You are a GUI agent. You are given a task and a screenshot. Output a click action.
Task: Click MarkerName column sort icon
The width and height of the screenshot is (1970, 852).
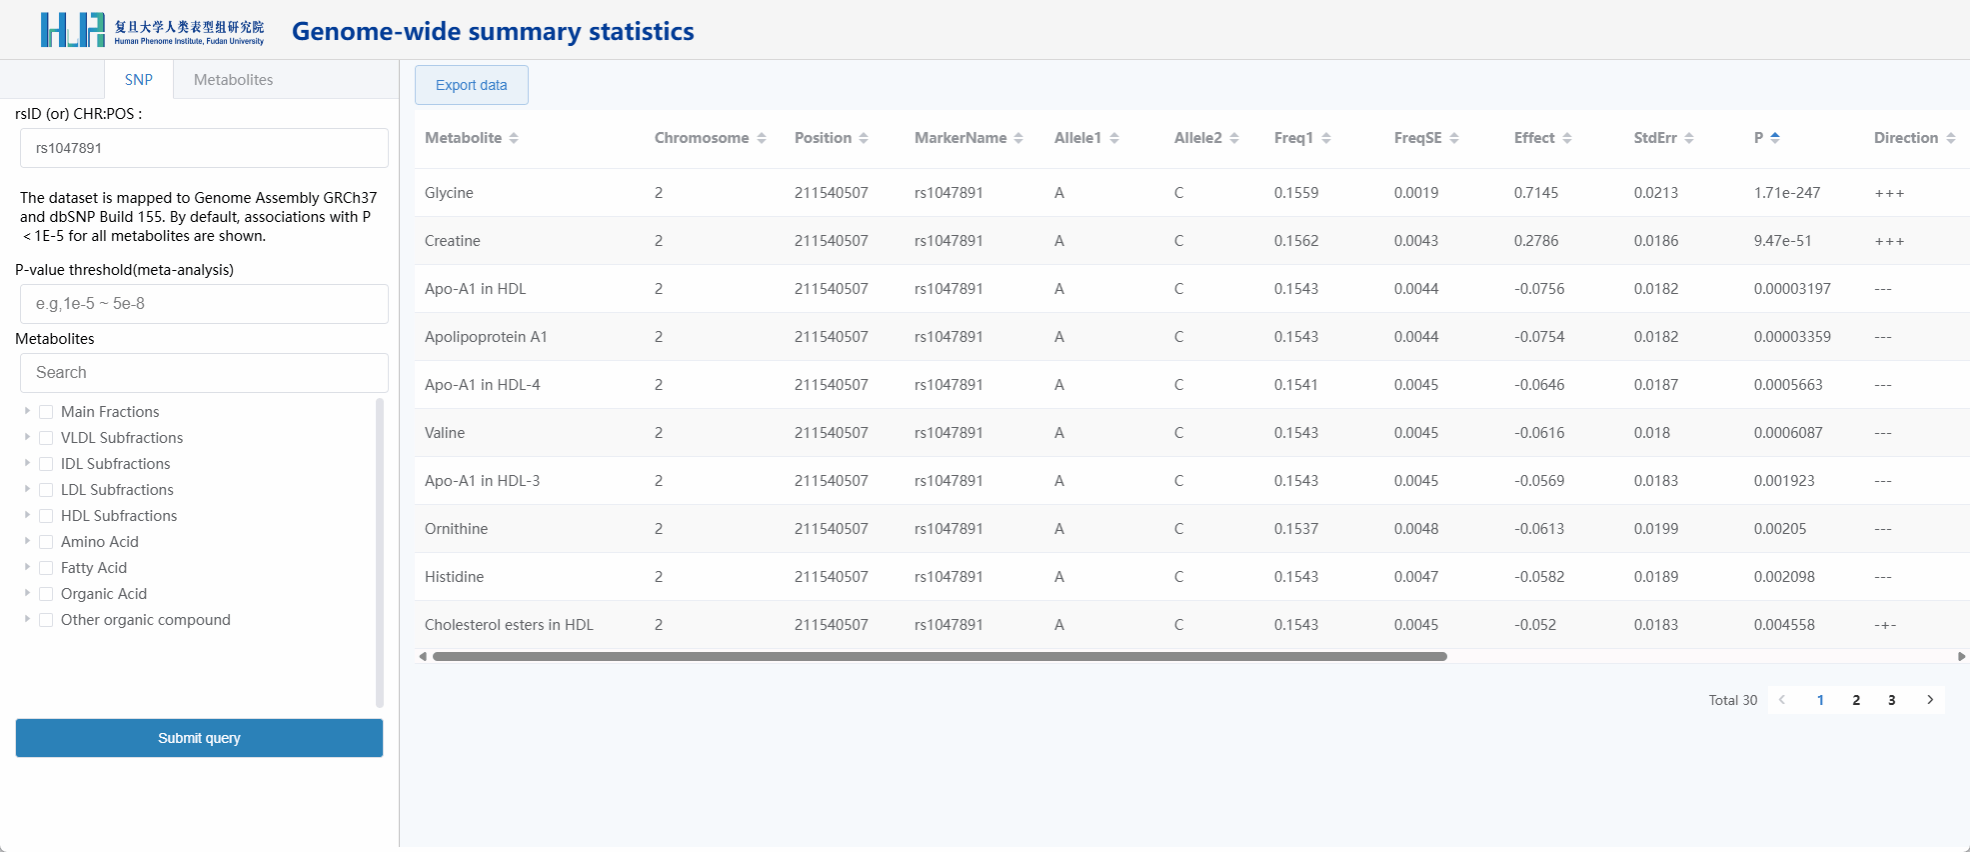point(1018,138)
